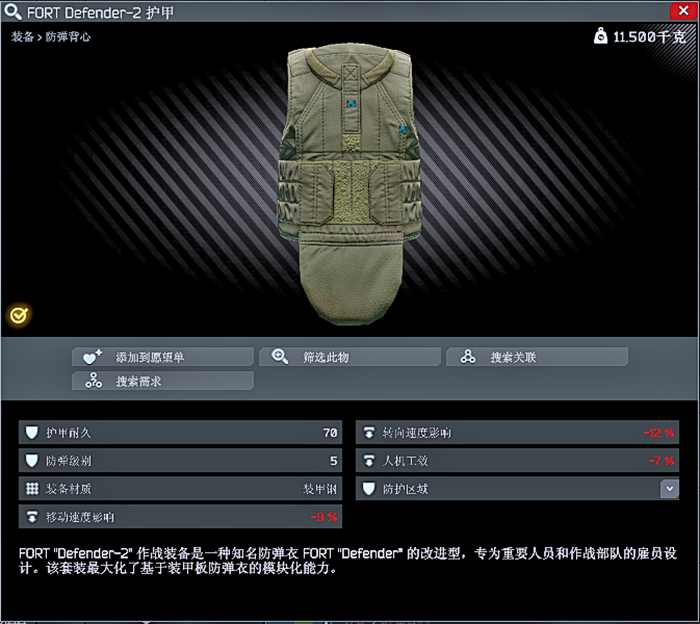Click the -7 % ergonomics value
This screenshot has width=700, height=624.
click(662, 461)
